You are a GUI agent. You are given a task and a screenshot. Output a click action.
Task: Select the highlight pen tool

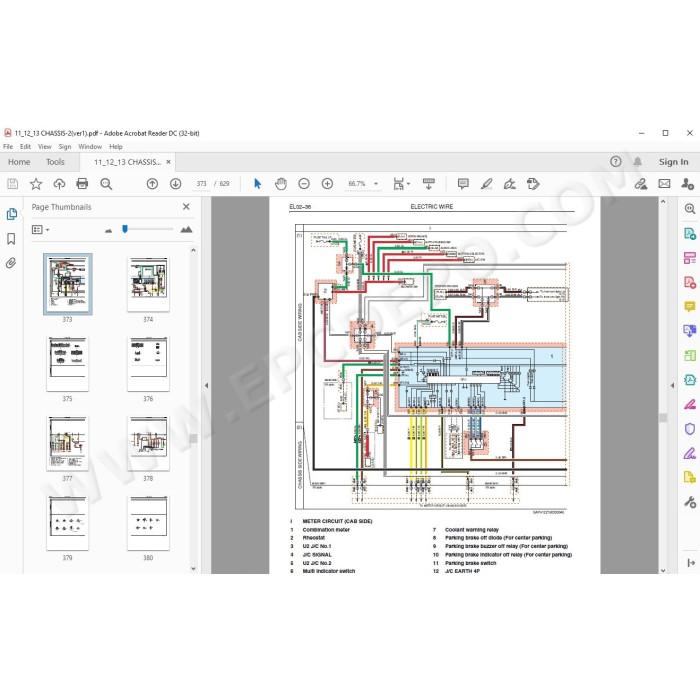tap(487, 183)
